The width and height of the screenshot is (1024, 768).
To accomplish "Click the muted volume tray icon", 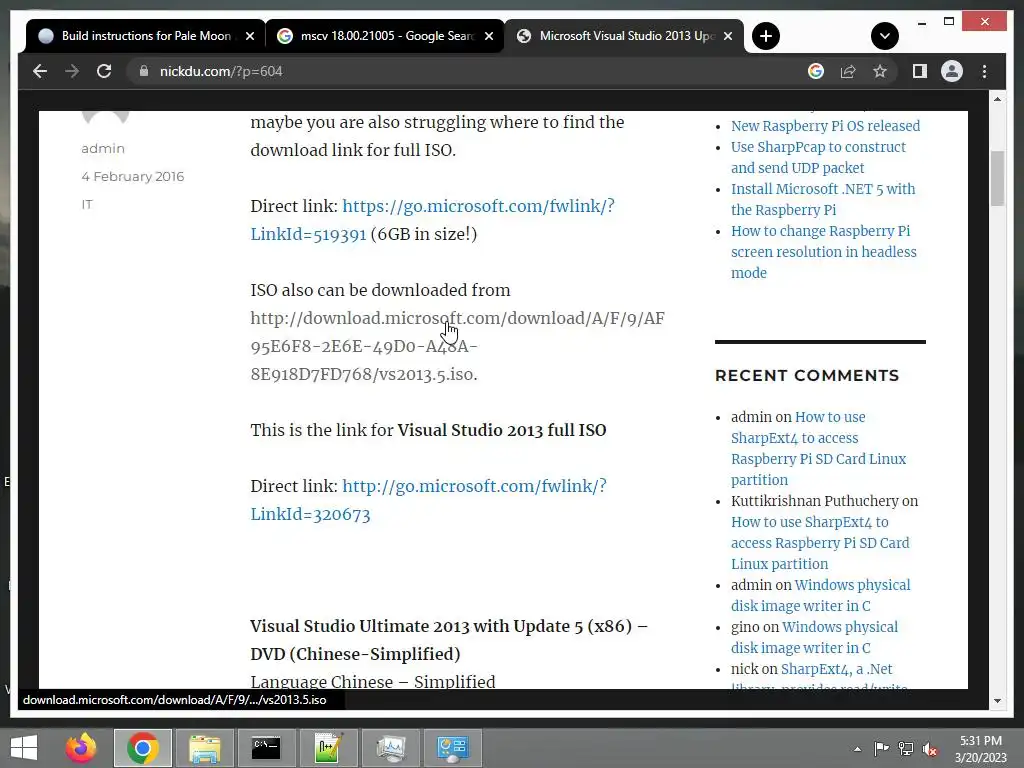I will tap(930, 749).
